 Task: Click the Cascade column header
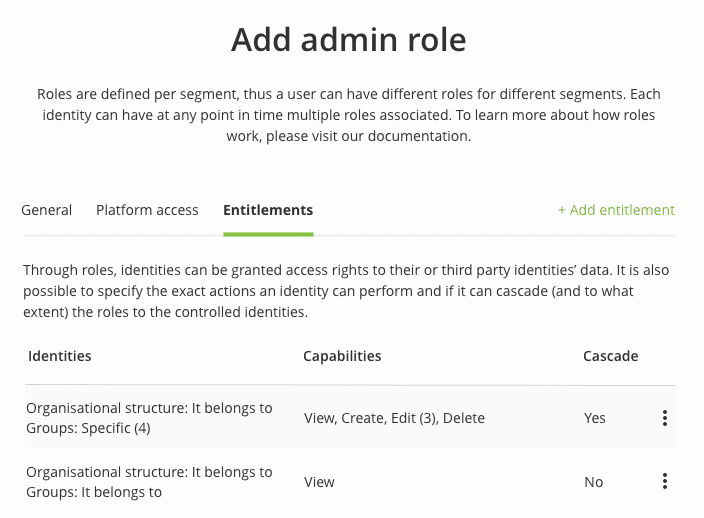coord(611,356)
